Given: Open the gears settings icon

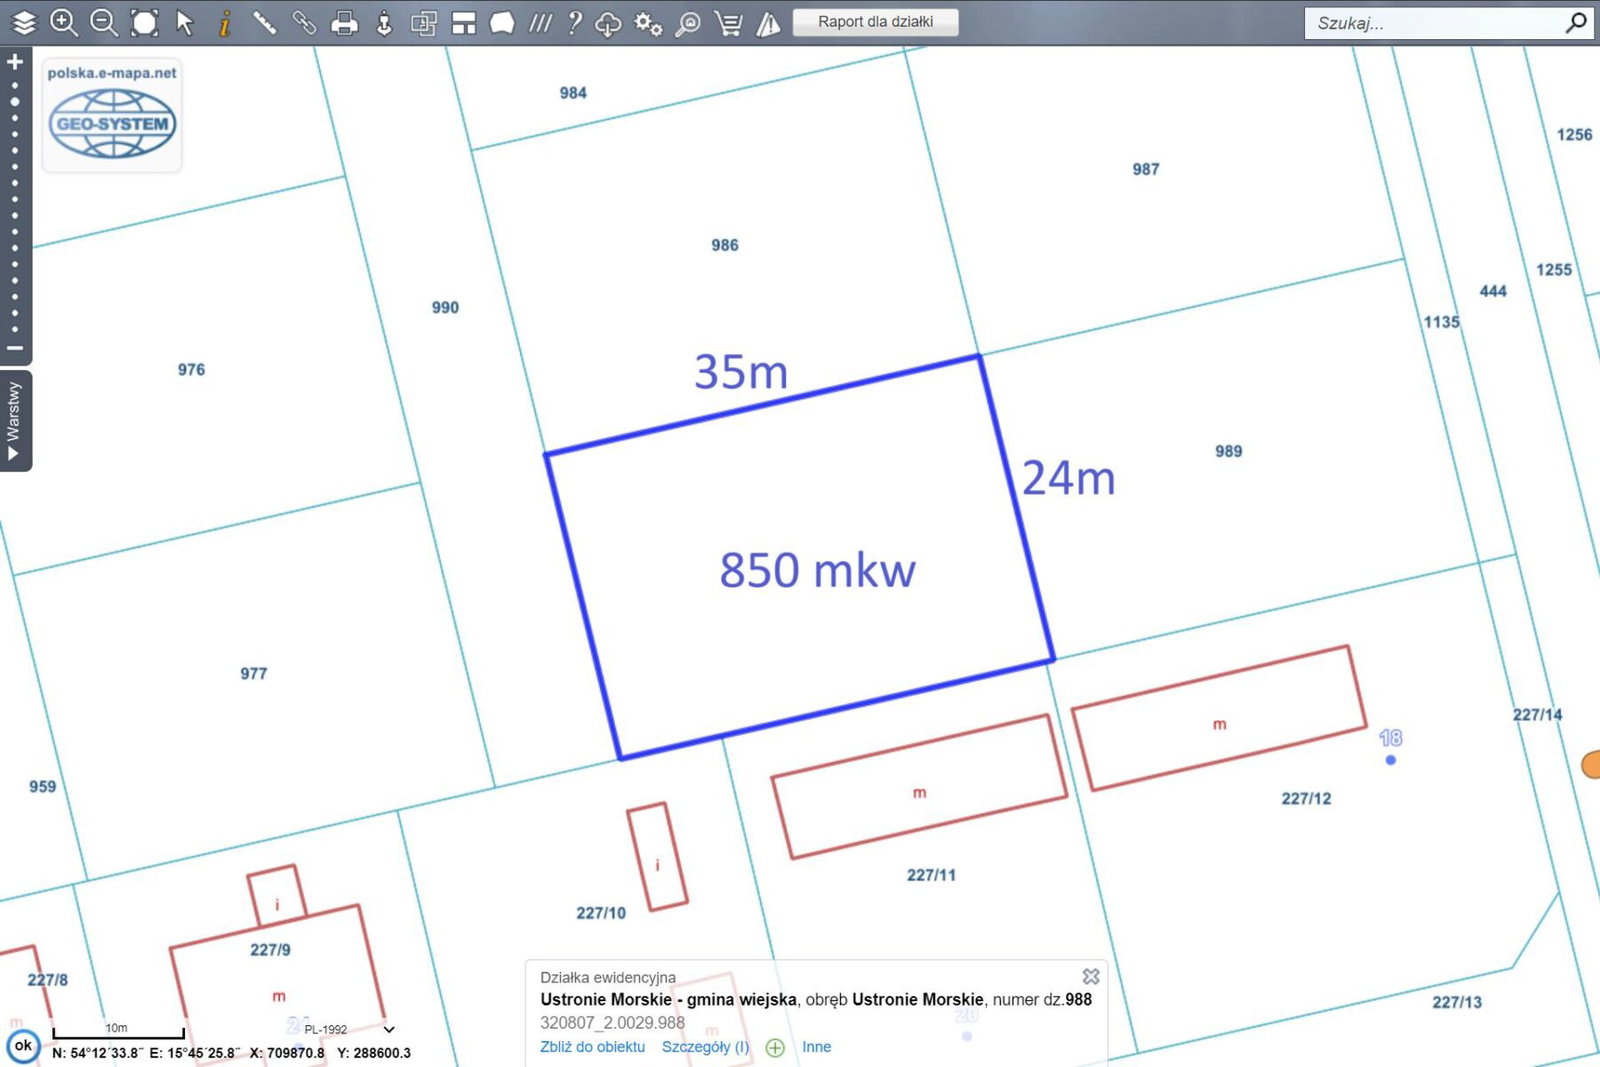Looking at the screenshot, I should coord(648,22).
